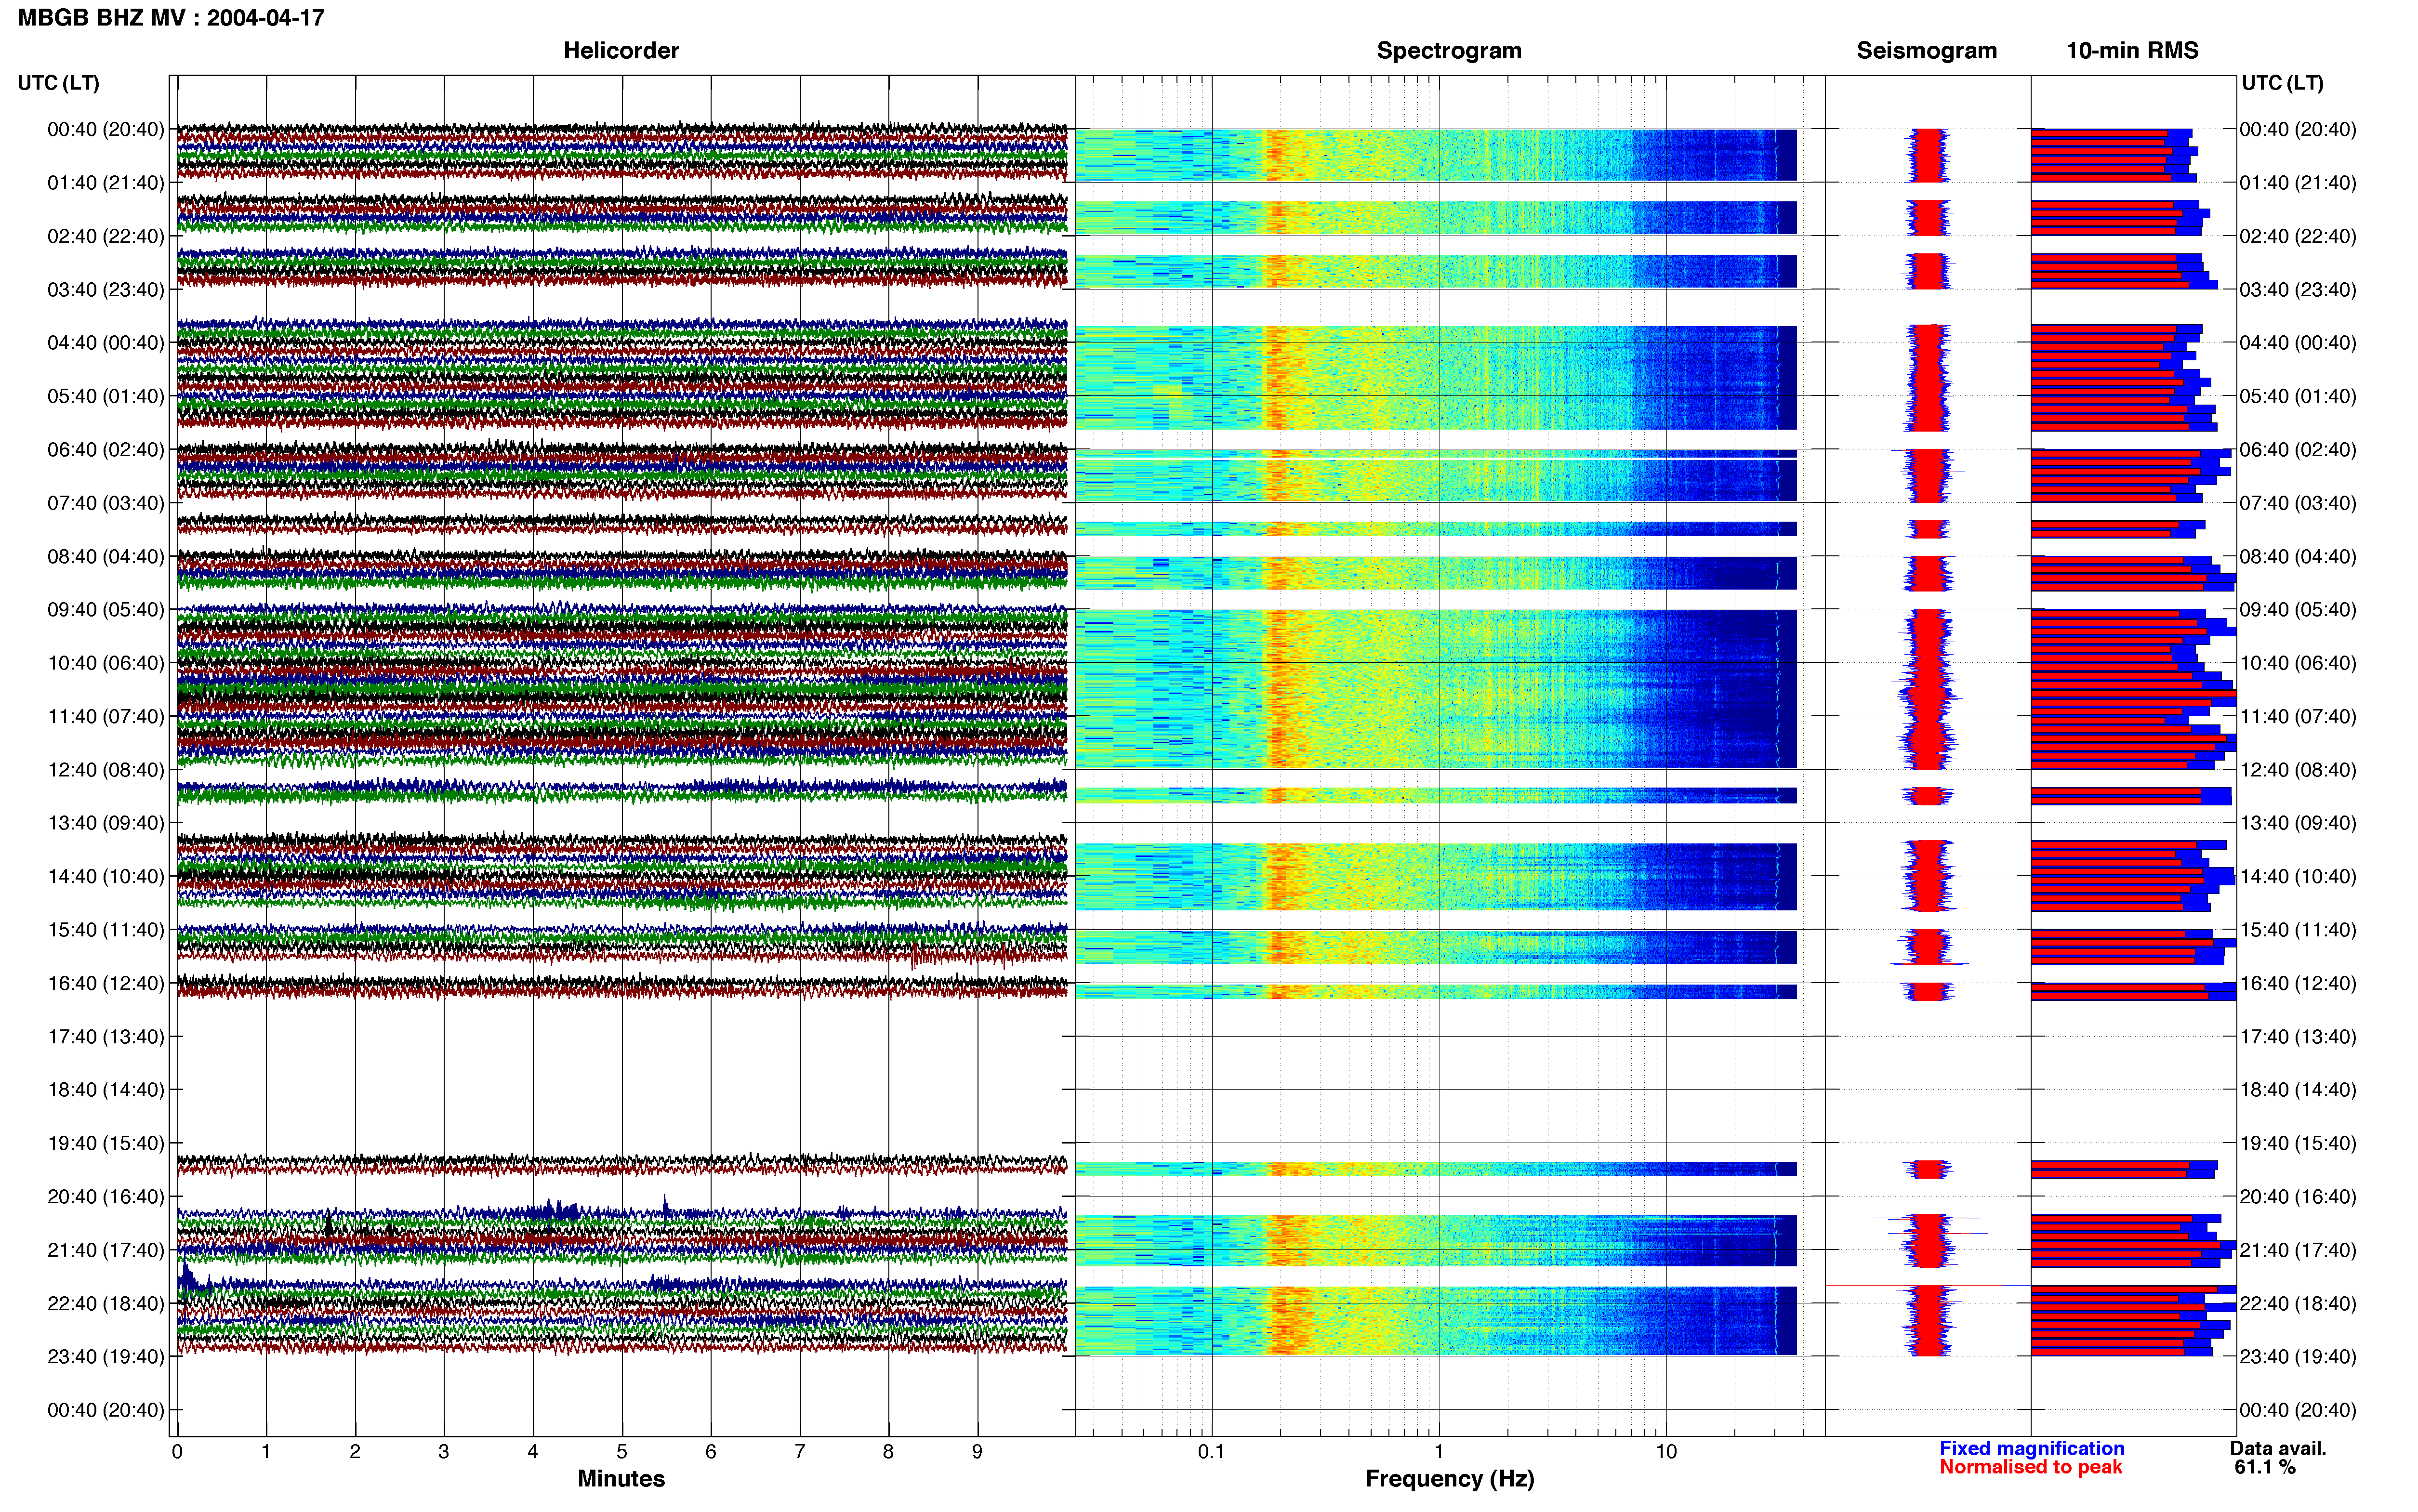
Task: Click the UTC (LT) label beside the Helicorder axis
Action: pos(59,83)
